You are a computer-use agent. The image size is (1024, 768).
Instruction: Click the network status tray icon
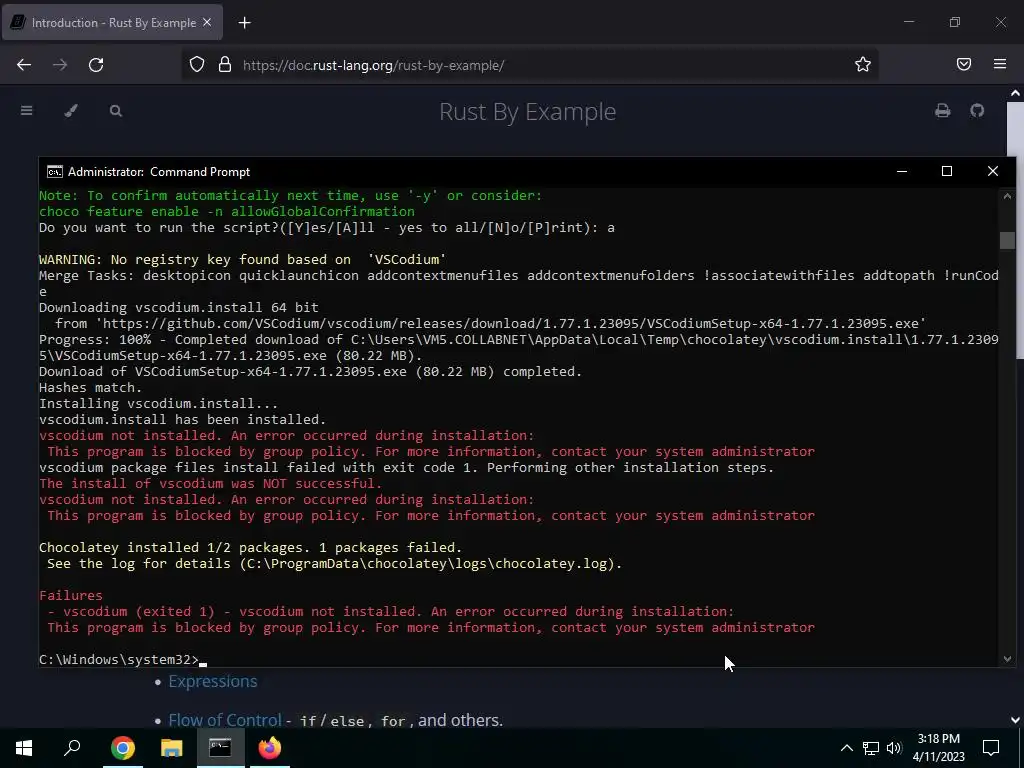click(x=871, y=748)
